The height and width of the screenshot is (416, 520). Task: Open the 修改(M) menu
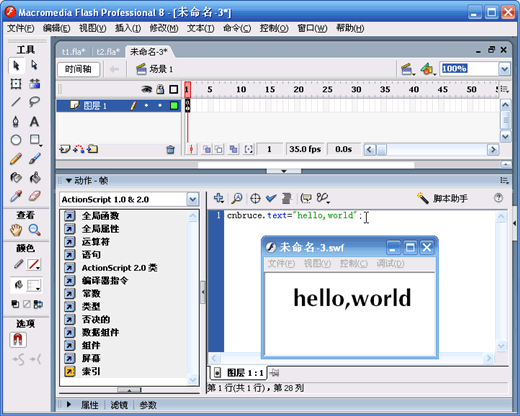pos(164,28)
